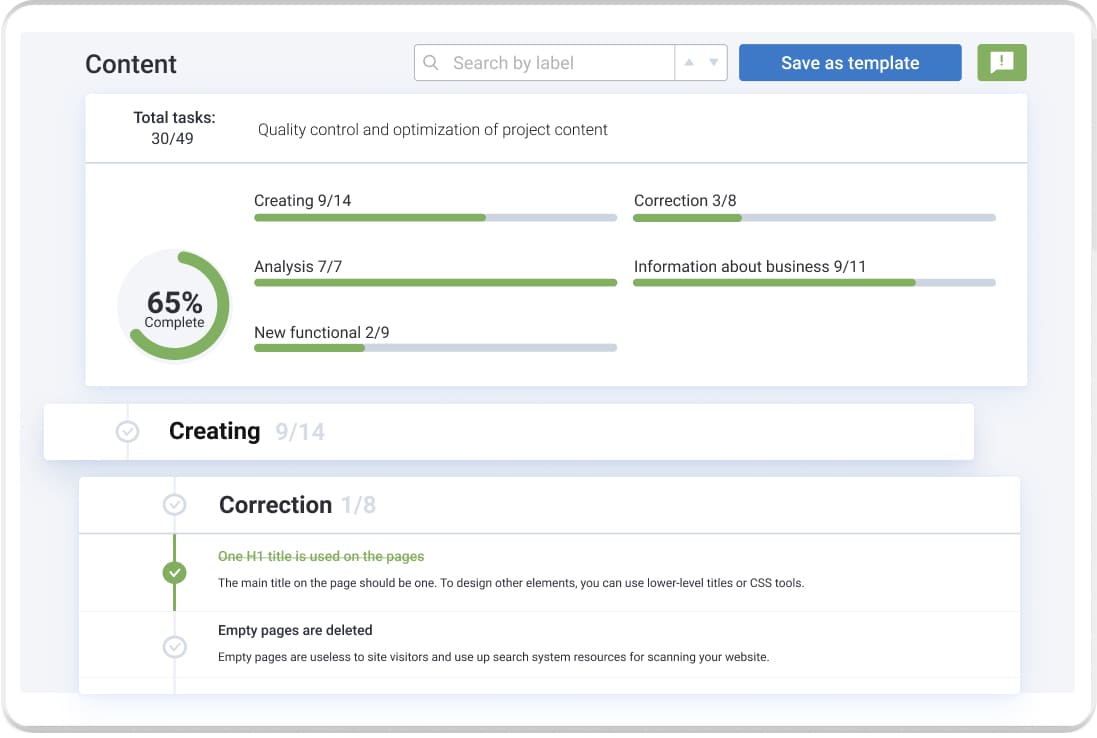Click the green feedback exclamation icon
1097x738 pixels.
1001,63
